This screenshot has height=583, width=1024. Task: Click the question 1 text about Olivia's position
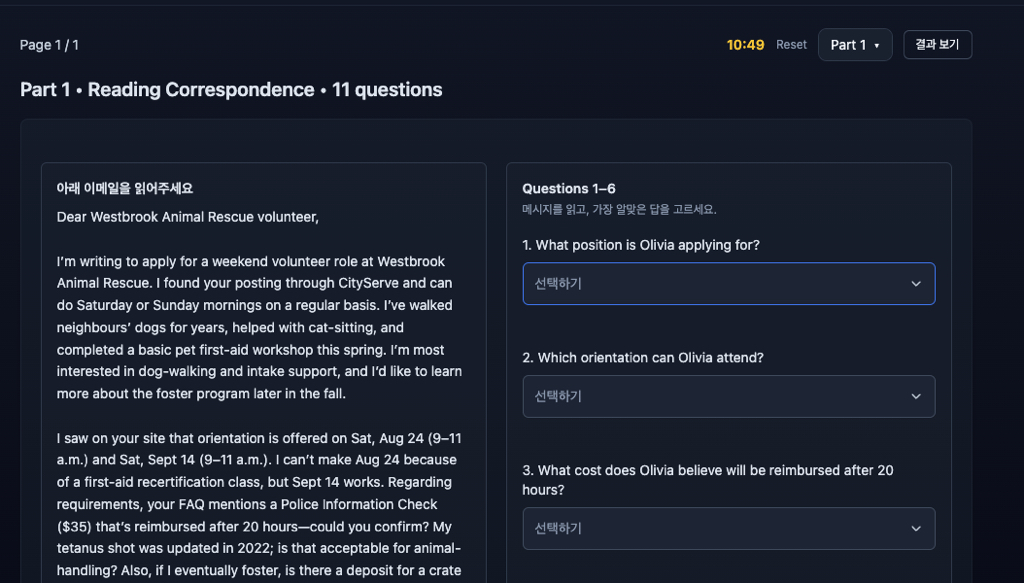[641, 245]
